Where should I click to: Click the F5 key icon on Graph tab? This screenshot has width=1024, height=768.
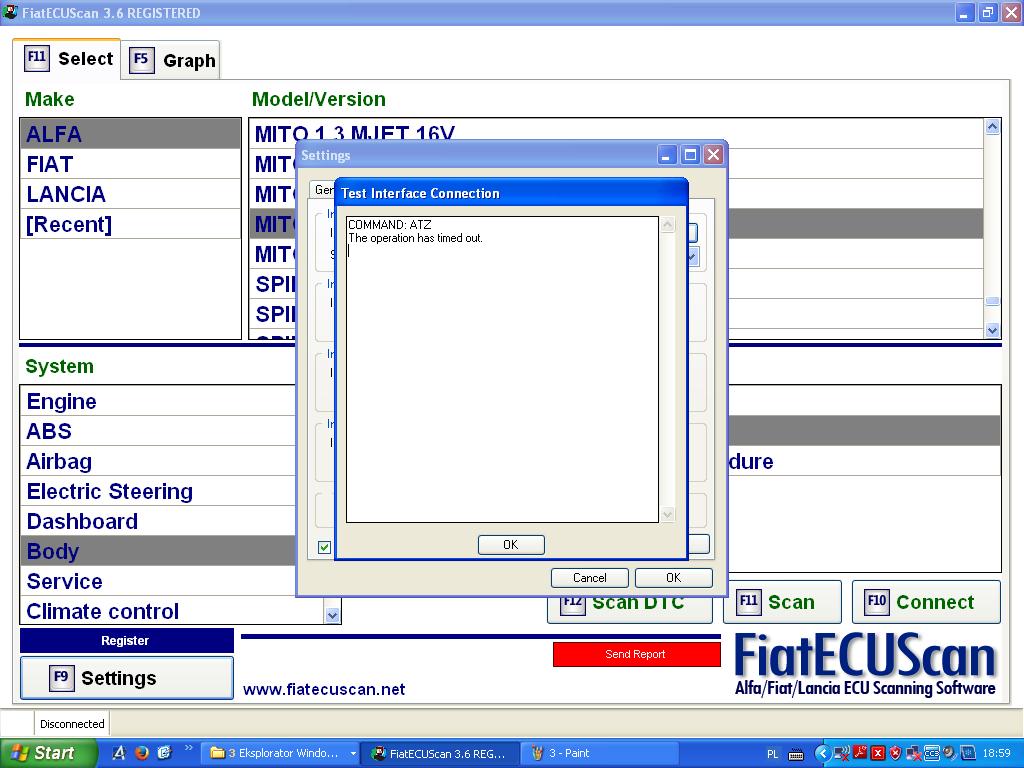coord(142,59)
